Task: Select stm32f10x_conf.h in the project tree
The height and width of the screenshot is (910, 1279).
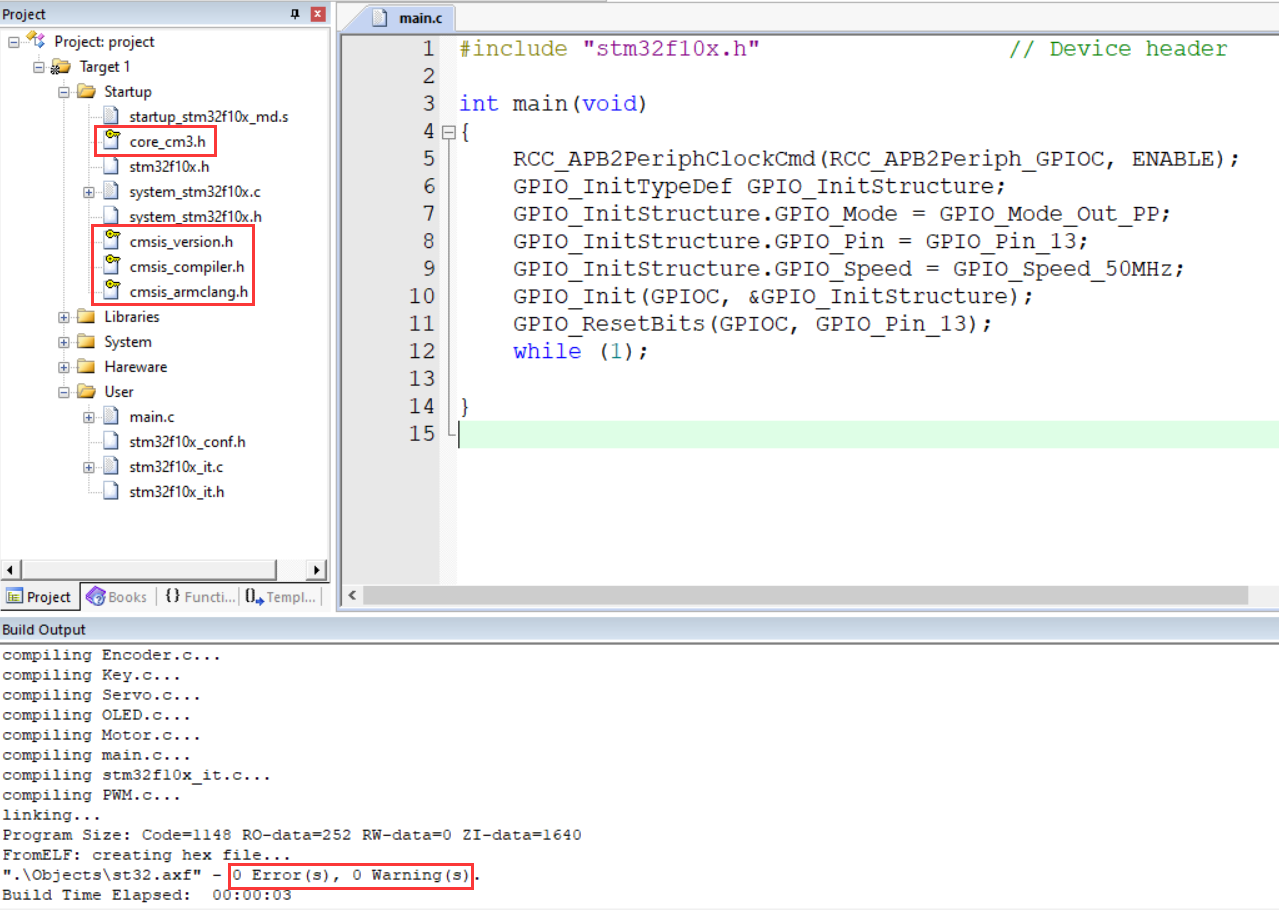Action: [186, 441]
